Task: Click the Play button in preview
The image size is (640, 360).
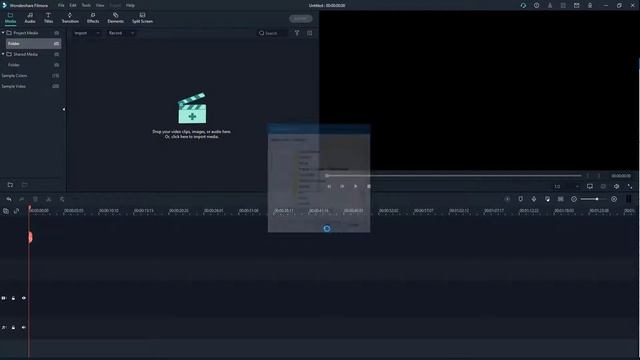Action: (x=356, y=187)
